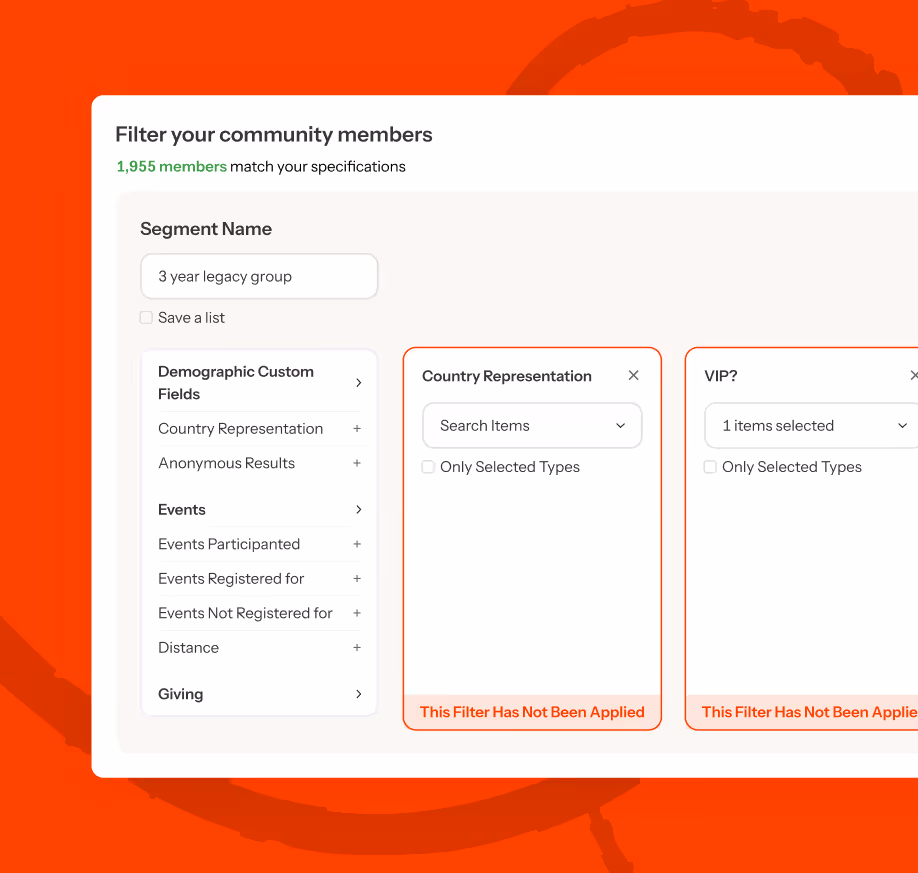This screenshot has height=873, width=918.
Task: Enable Only Selected Types in the VIP? card
Action: click(710, 467)
